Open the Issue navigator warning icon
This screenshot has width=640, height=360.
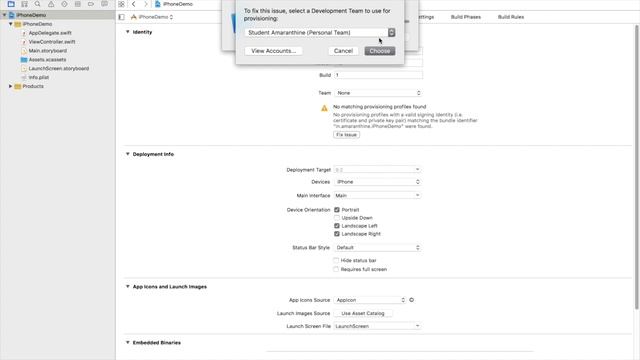(x=51, y=4)
